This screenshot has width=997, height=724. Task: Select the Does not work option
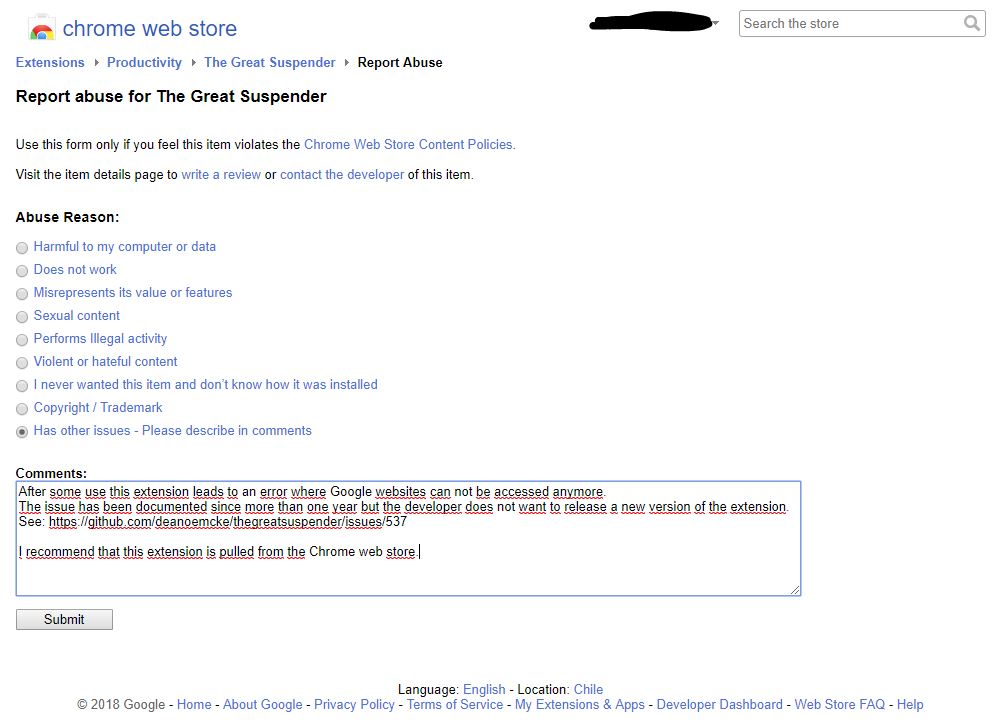click(22, 271)
